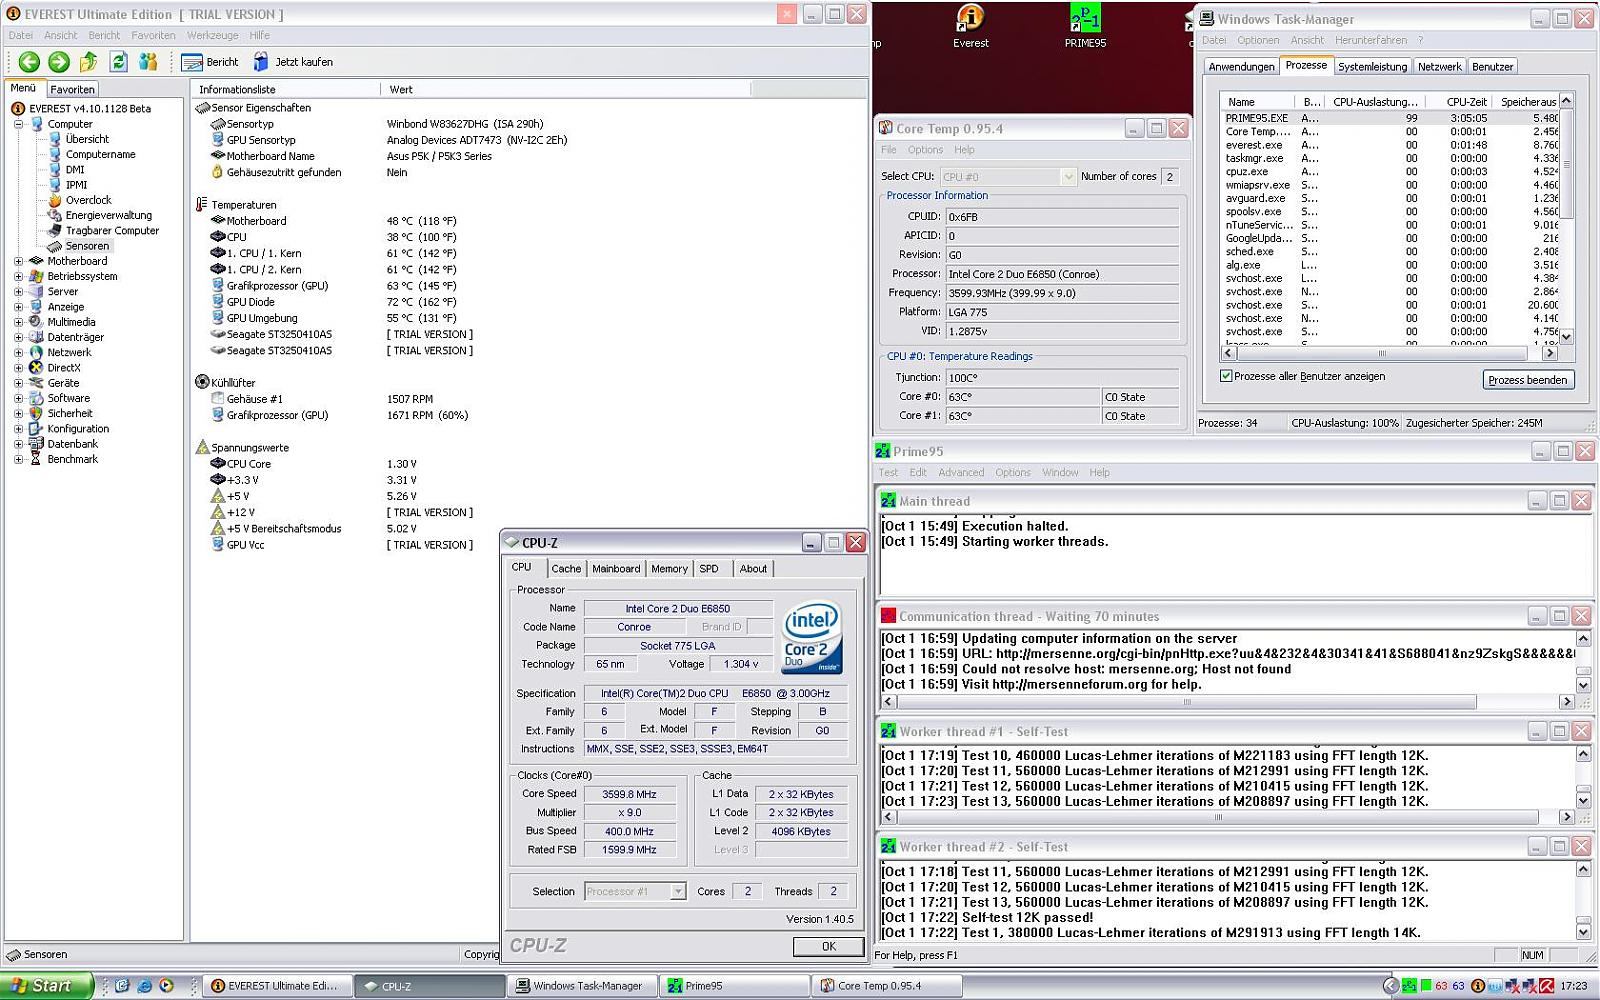Image resolution: width=1600 pixels, height=1000 pixels.
Task: Click the show desktop quick launch icon
Action: pyautogui.click(x=122, y=986)
